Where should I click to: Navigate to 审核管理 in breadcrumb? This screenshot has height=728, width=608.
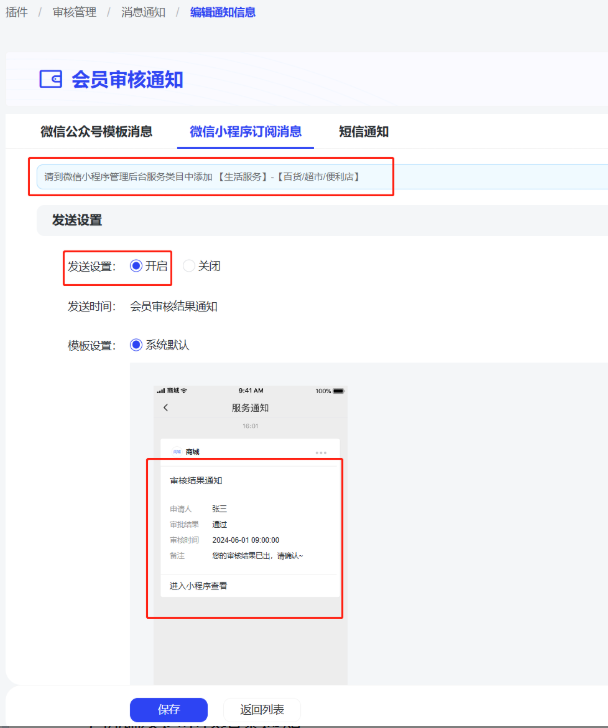[75, 12]
